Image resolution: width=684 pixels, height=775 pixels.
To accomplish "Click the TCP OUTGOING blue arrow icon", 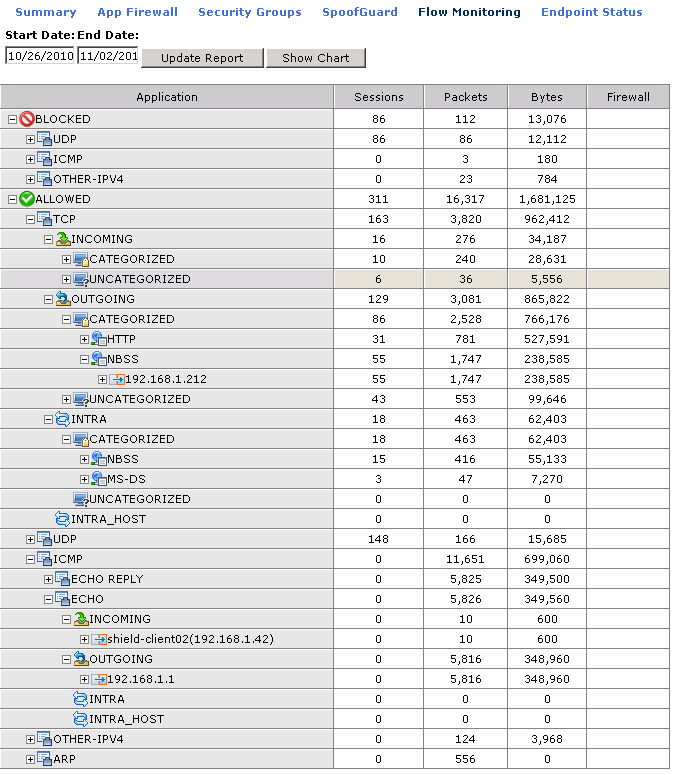I will tap(63, 299).
